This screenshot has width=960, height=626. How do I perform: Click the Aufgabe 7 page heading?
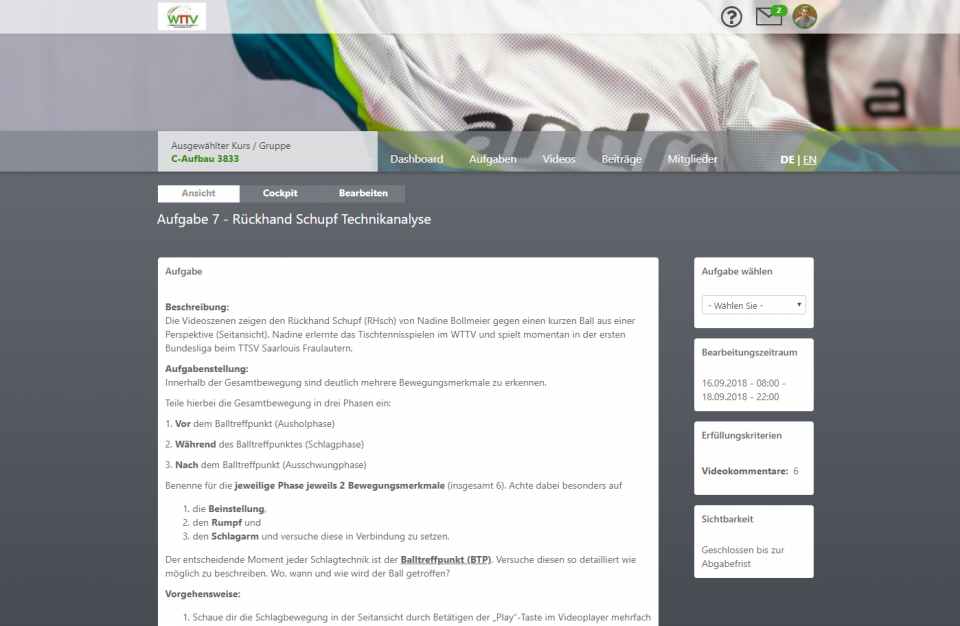click(294, 219)
